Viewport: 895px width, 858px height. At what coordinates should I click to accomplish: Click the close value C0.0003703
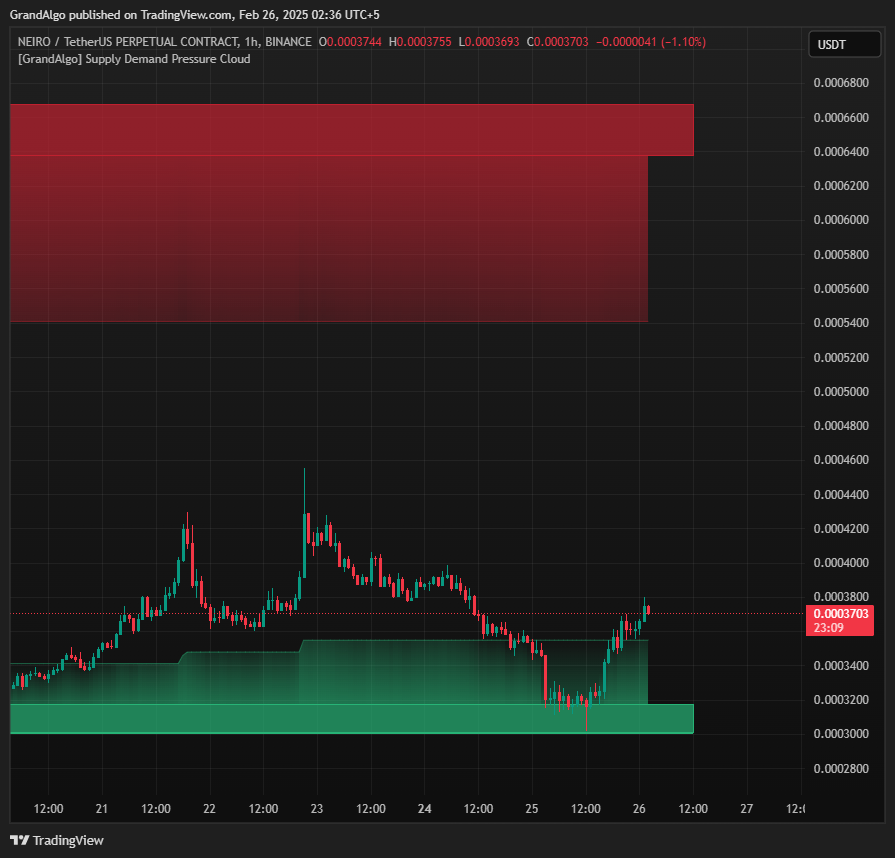click(557, 42)
